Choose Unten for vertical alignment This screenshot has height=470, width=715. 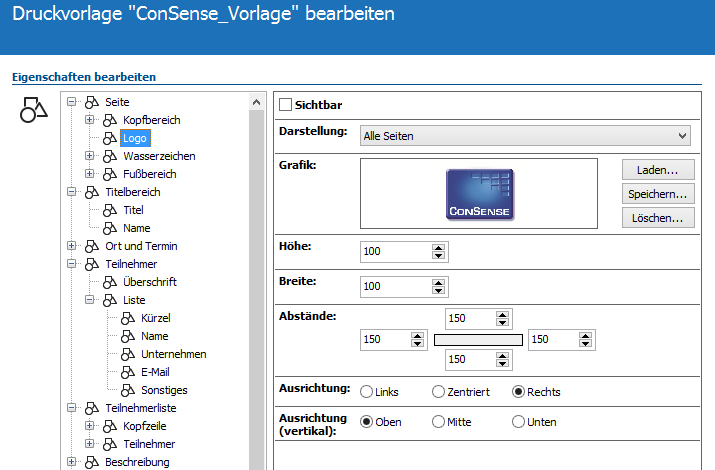point(518,422)
